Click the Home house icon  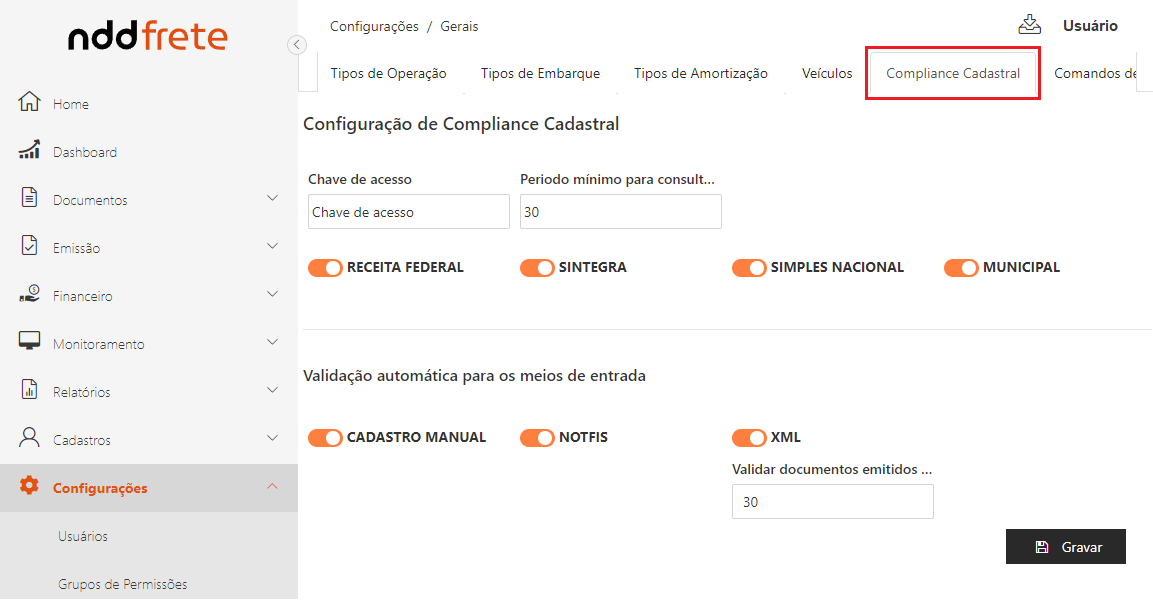(30, 103)
